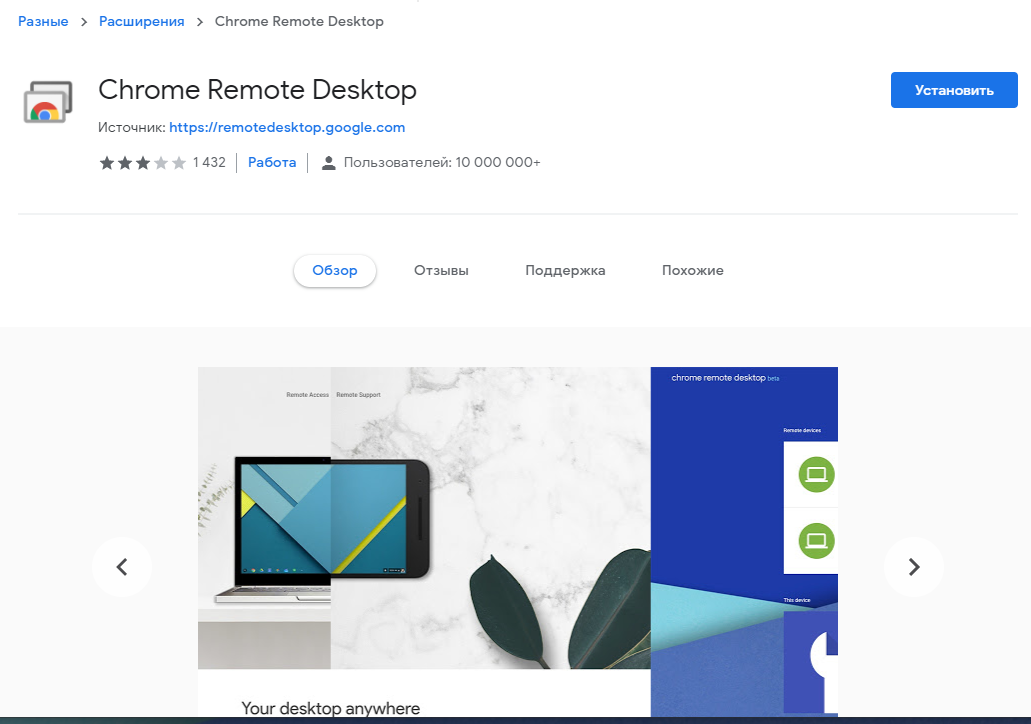
Task: Open the 1 432 ratings count
Action: [209, 162]
